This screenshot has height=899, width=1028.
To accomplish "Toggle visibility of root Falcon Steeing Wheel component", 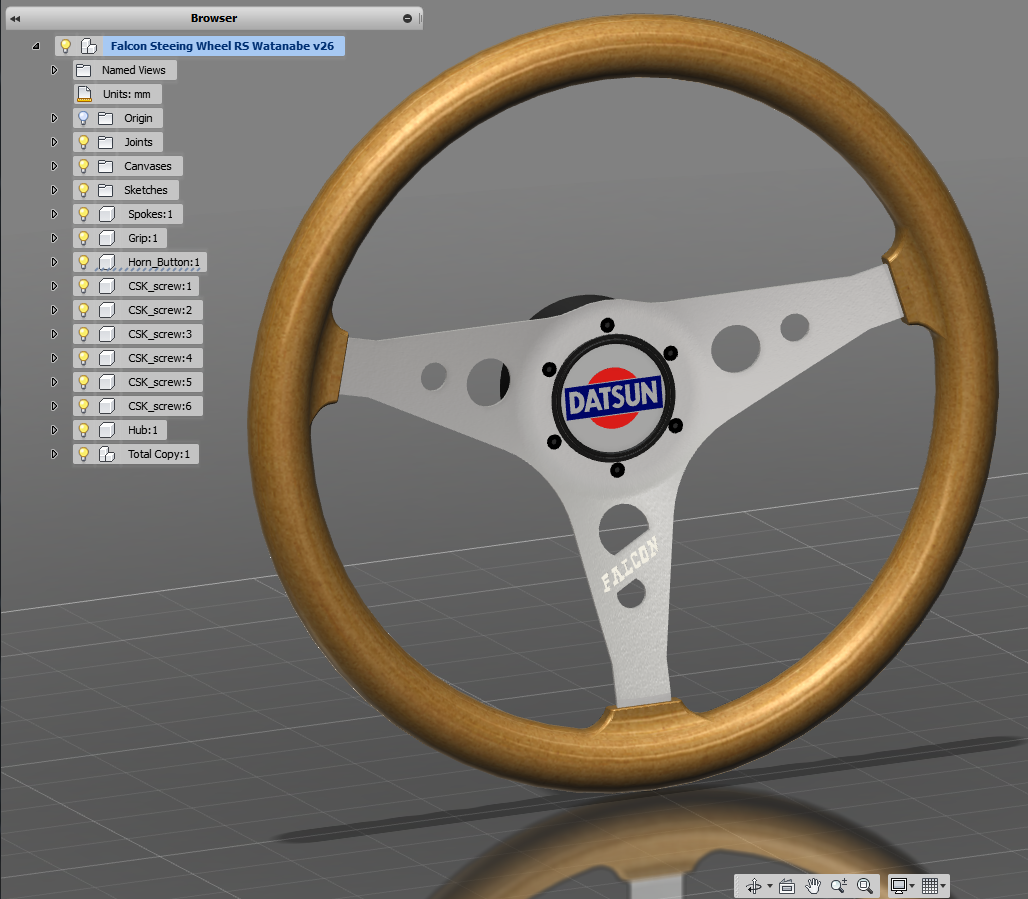I will pos(65,46).
